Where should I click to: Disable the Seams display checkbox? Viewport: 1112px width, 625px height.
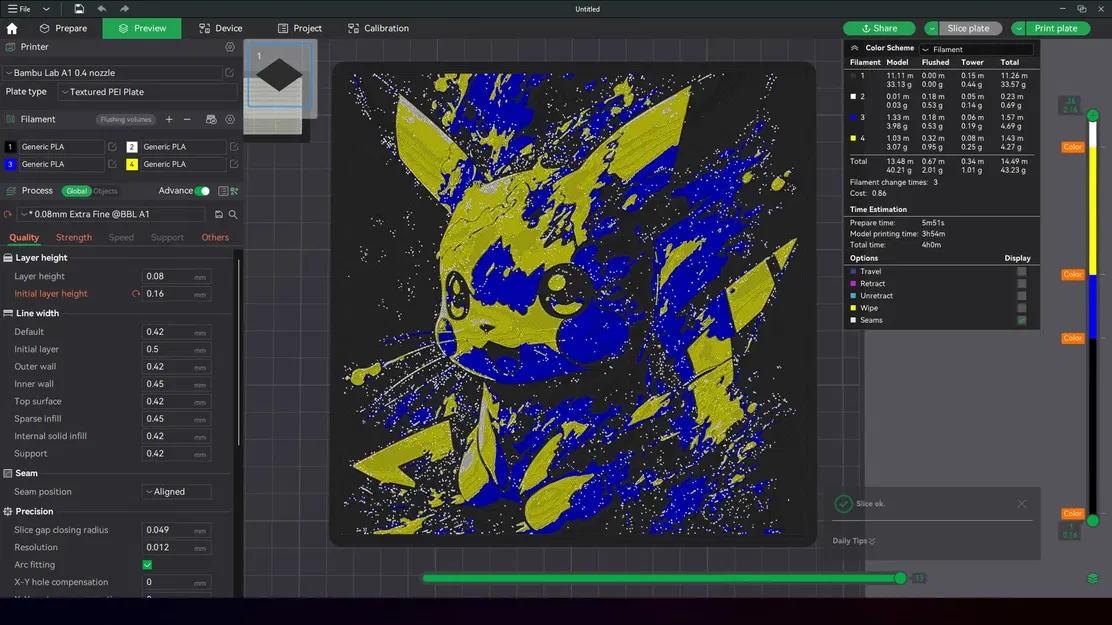click(1022, 320)
